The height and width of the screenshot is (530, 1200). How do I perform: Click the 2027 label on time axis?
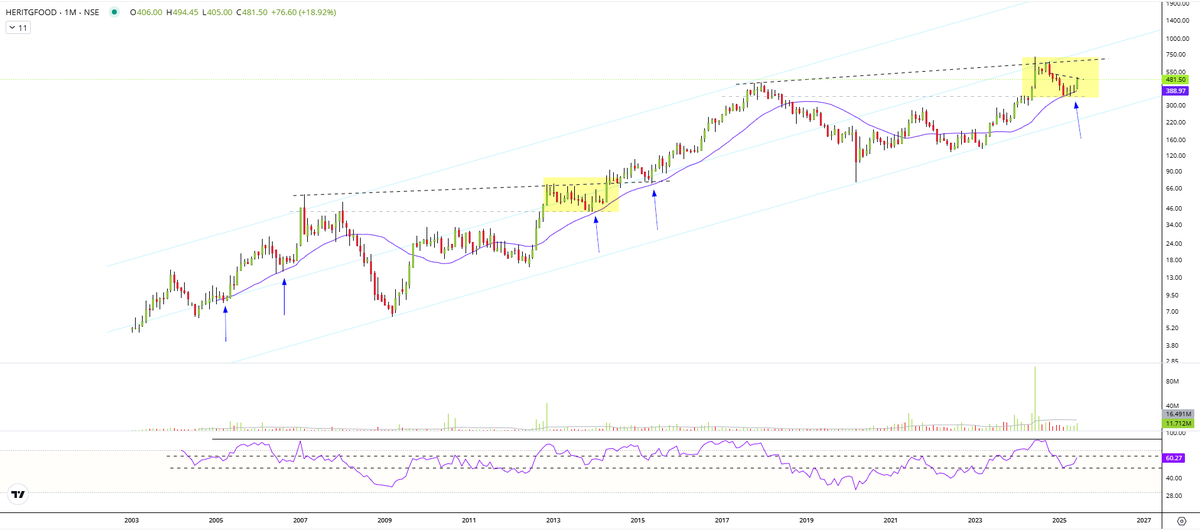(x=1144, y=521)
